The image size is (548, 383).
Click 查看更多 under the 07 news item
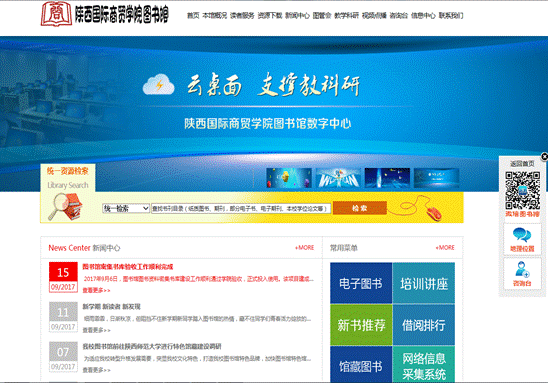[x=96, y=370]
